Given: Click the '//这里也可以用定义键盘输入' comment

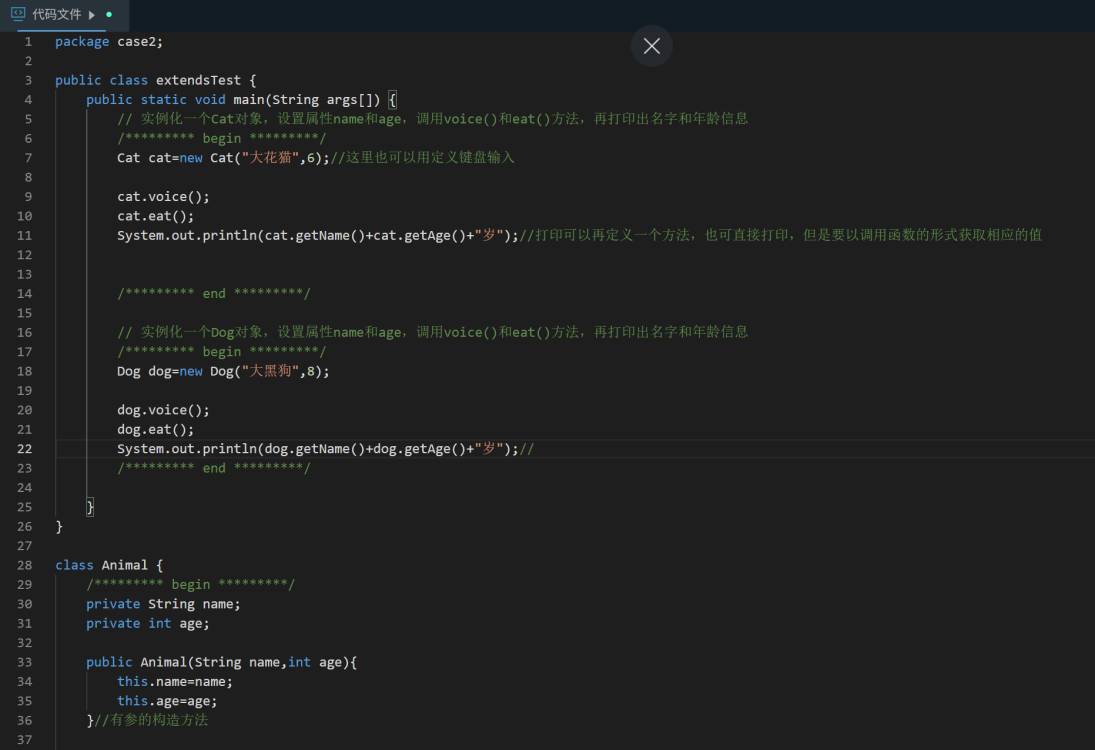Looking at the screenshot, I should click(x=422, y=158).
